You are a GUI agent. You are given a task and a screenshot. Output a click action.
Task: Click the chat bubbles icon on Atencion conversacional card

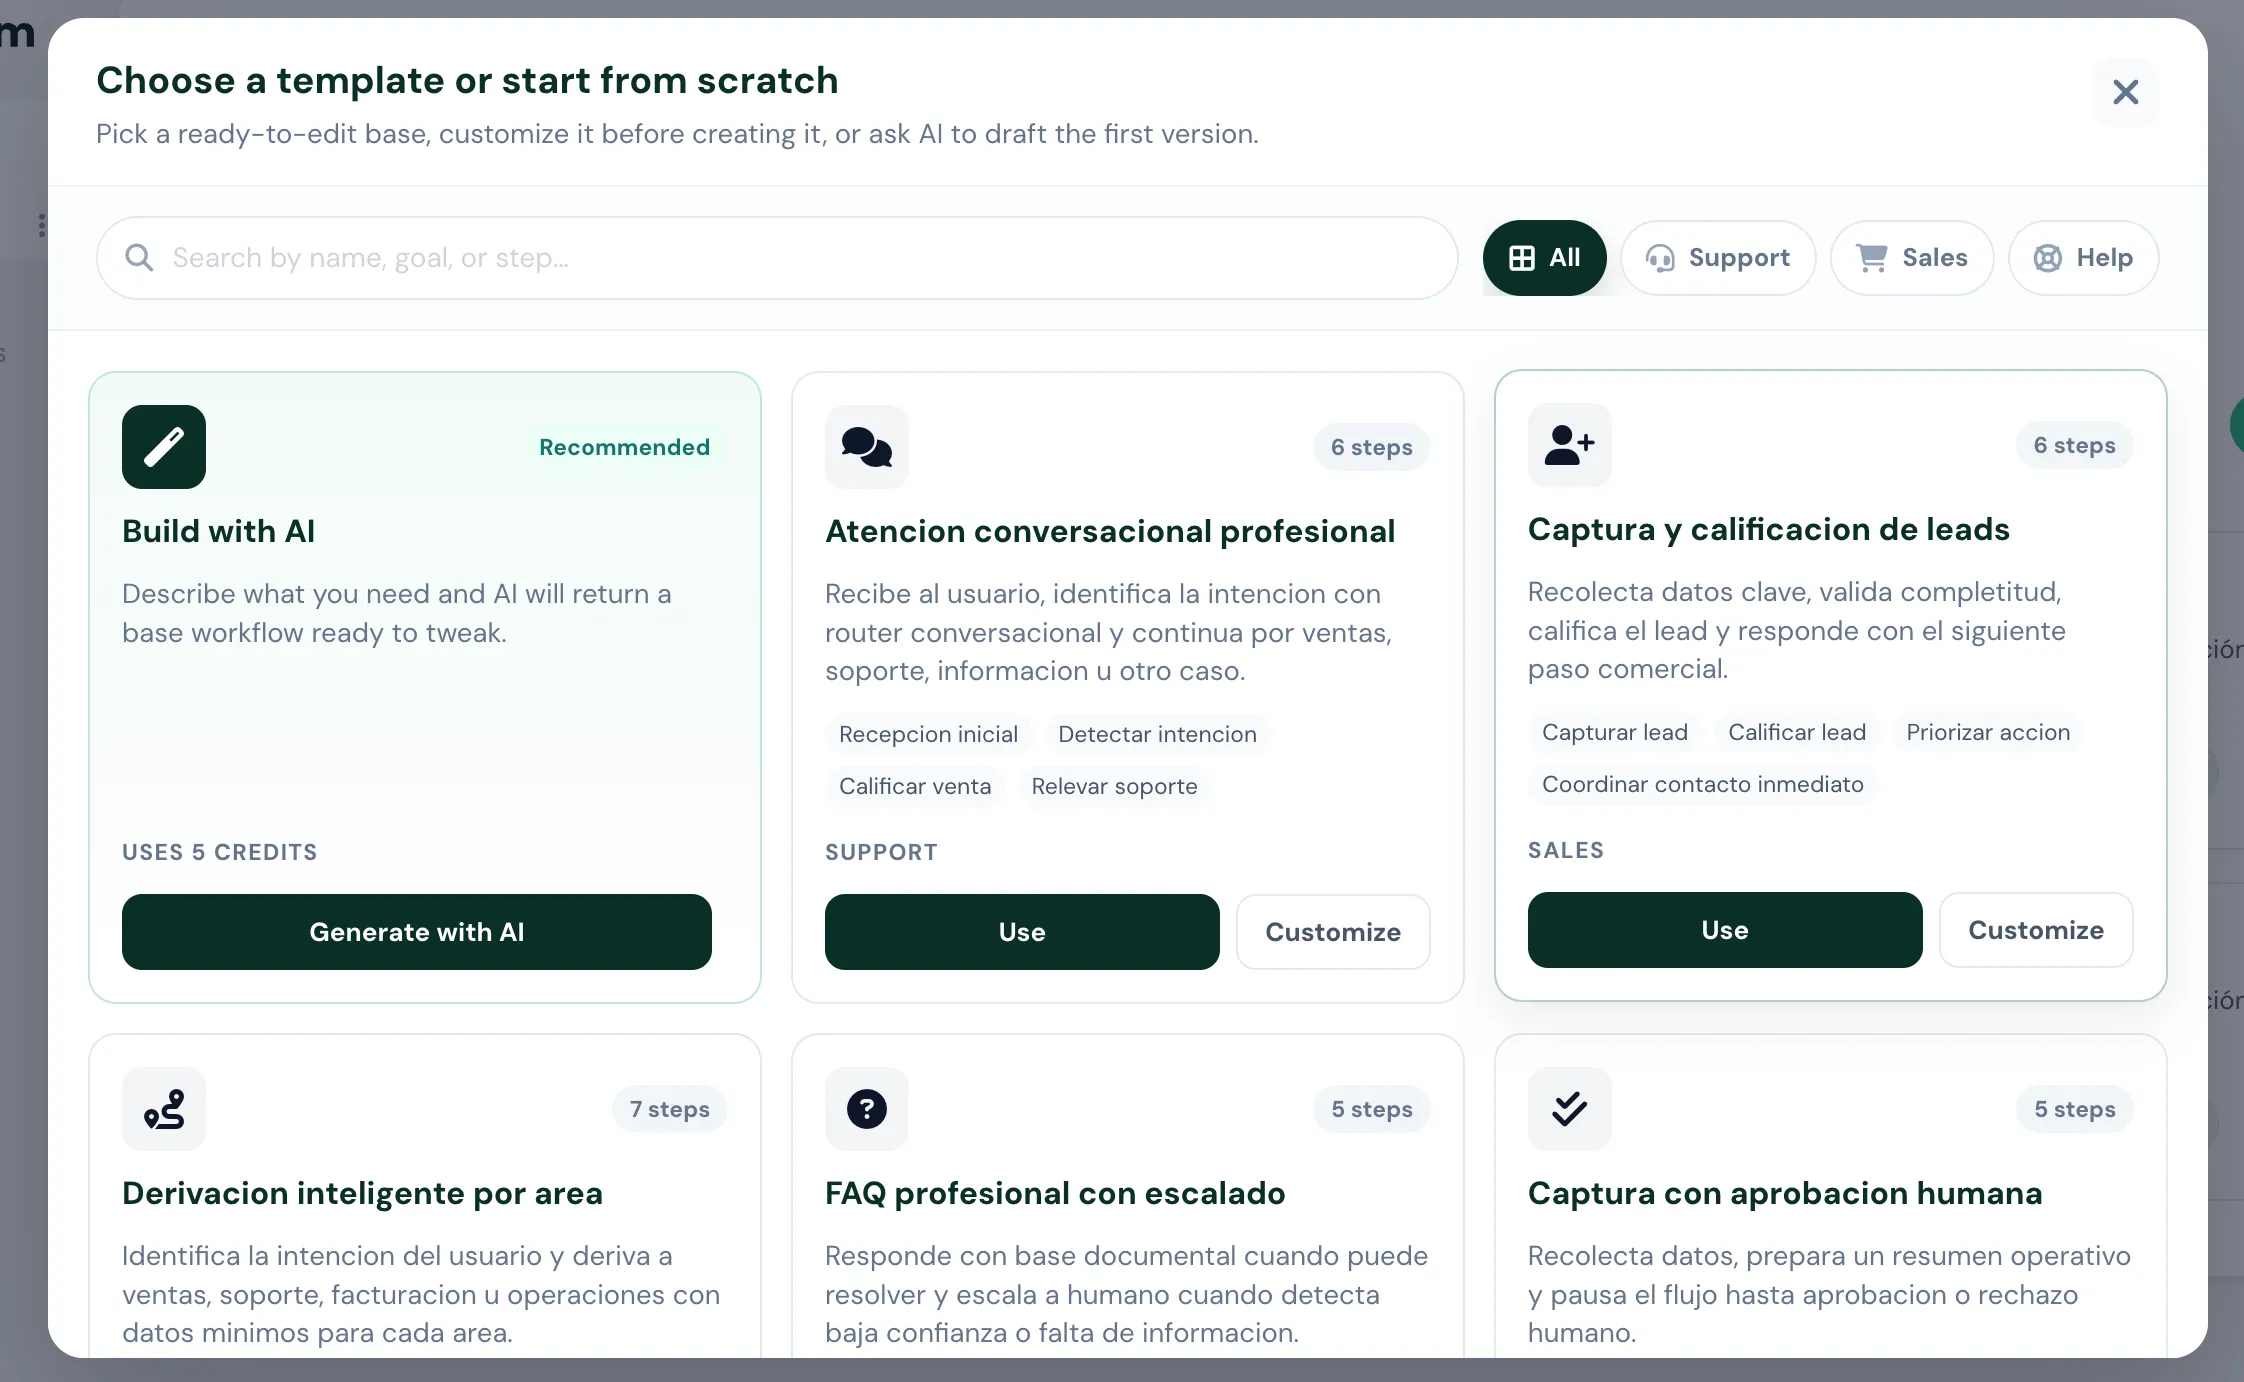click(867, 447)
